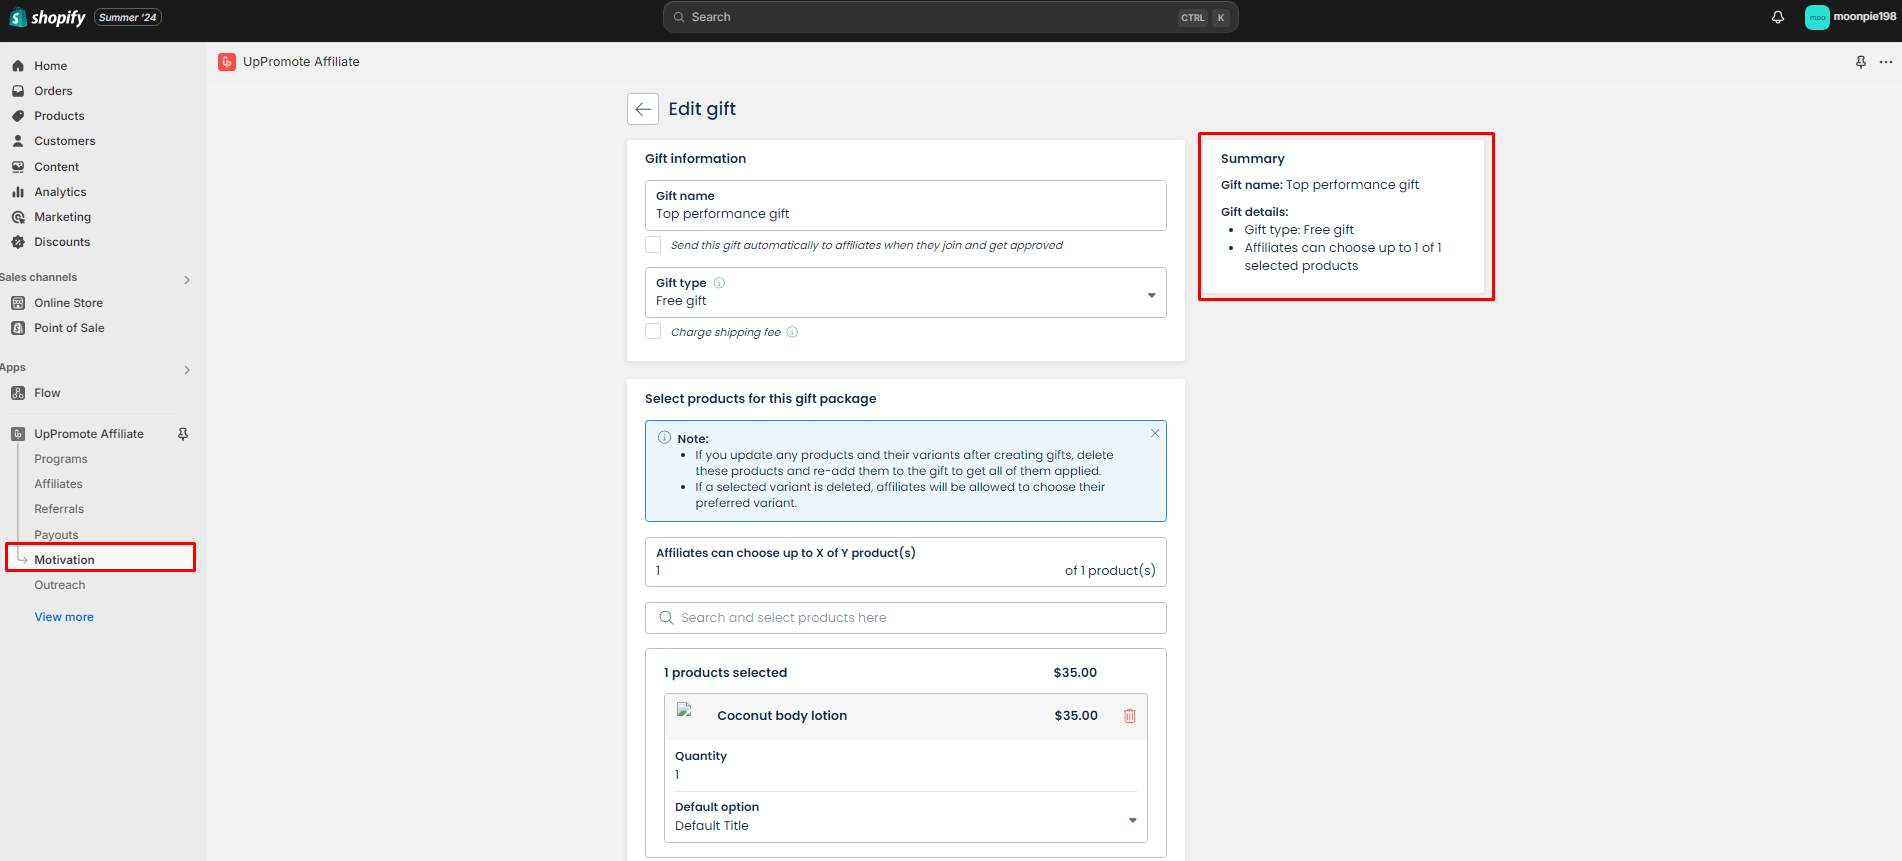Select the Motivation submenu item

tap(64, 560)
